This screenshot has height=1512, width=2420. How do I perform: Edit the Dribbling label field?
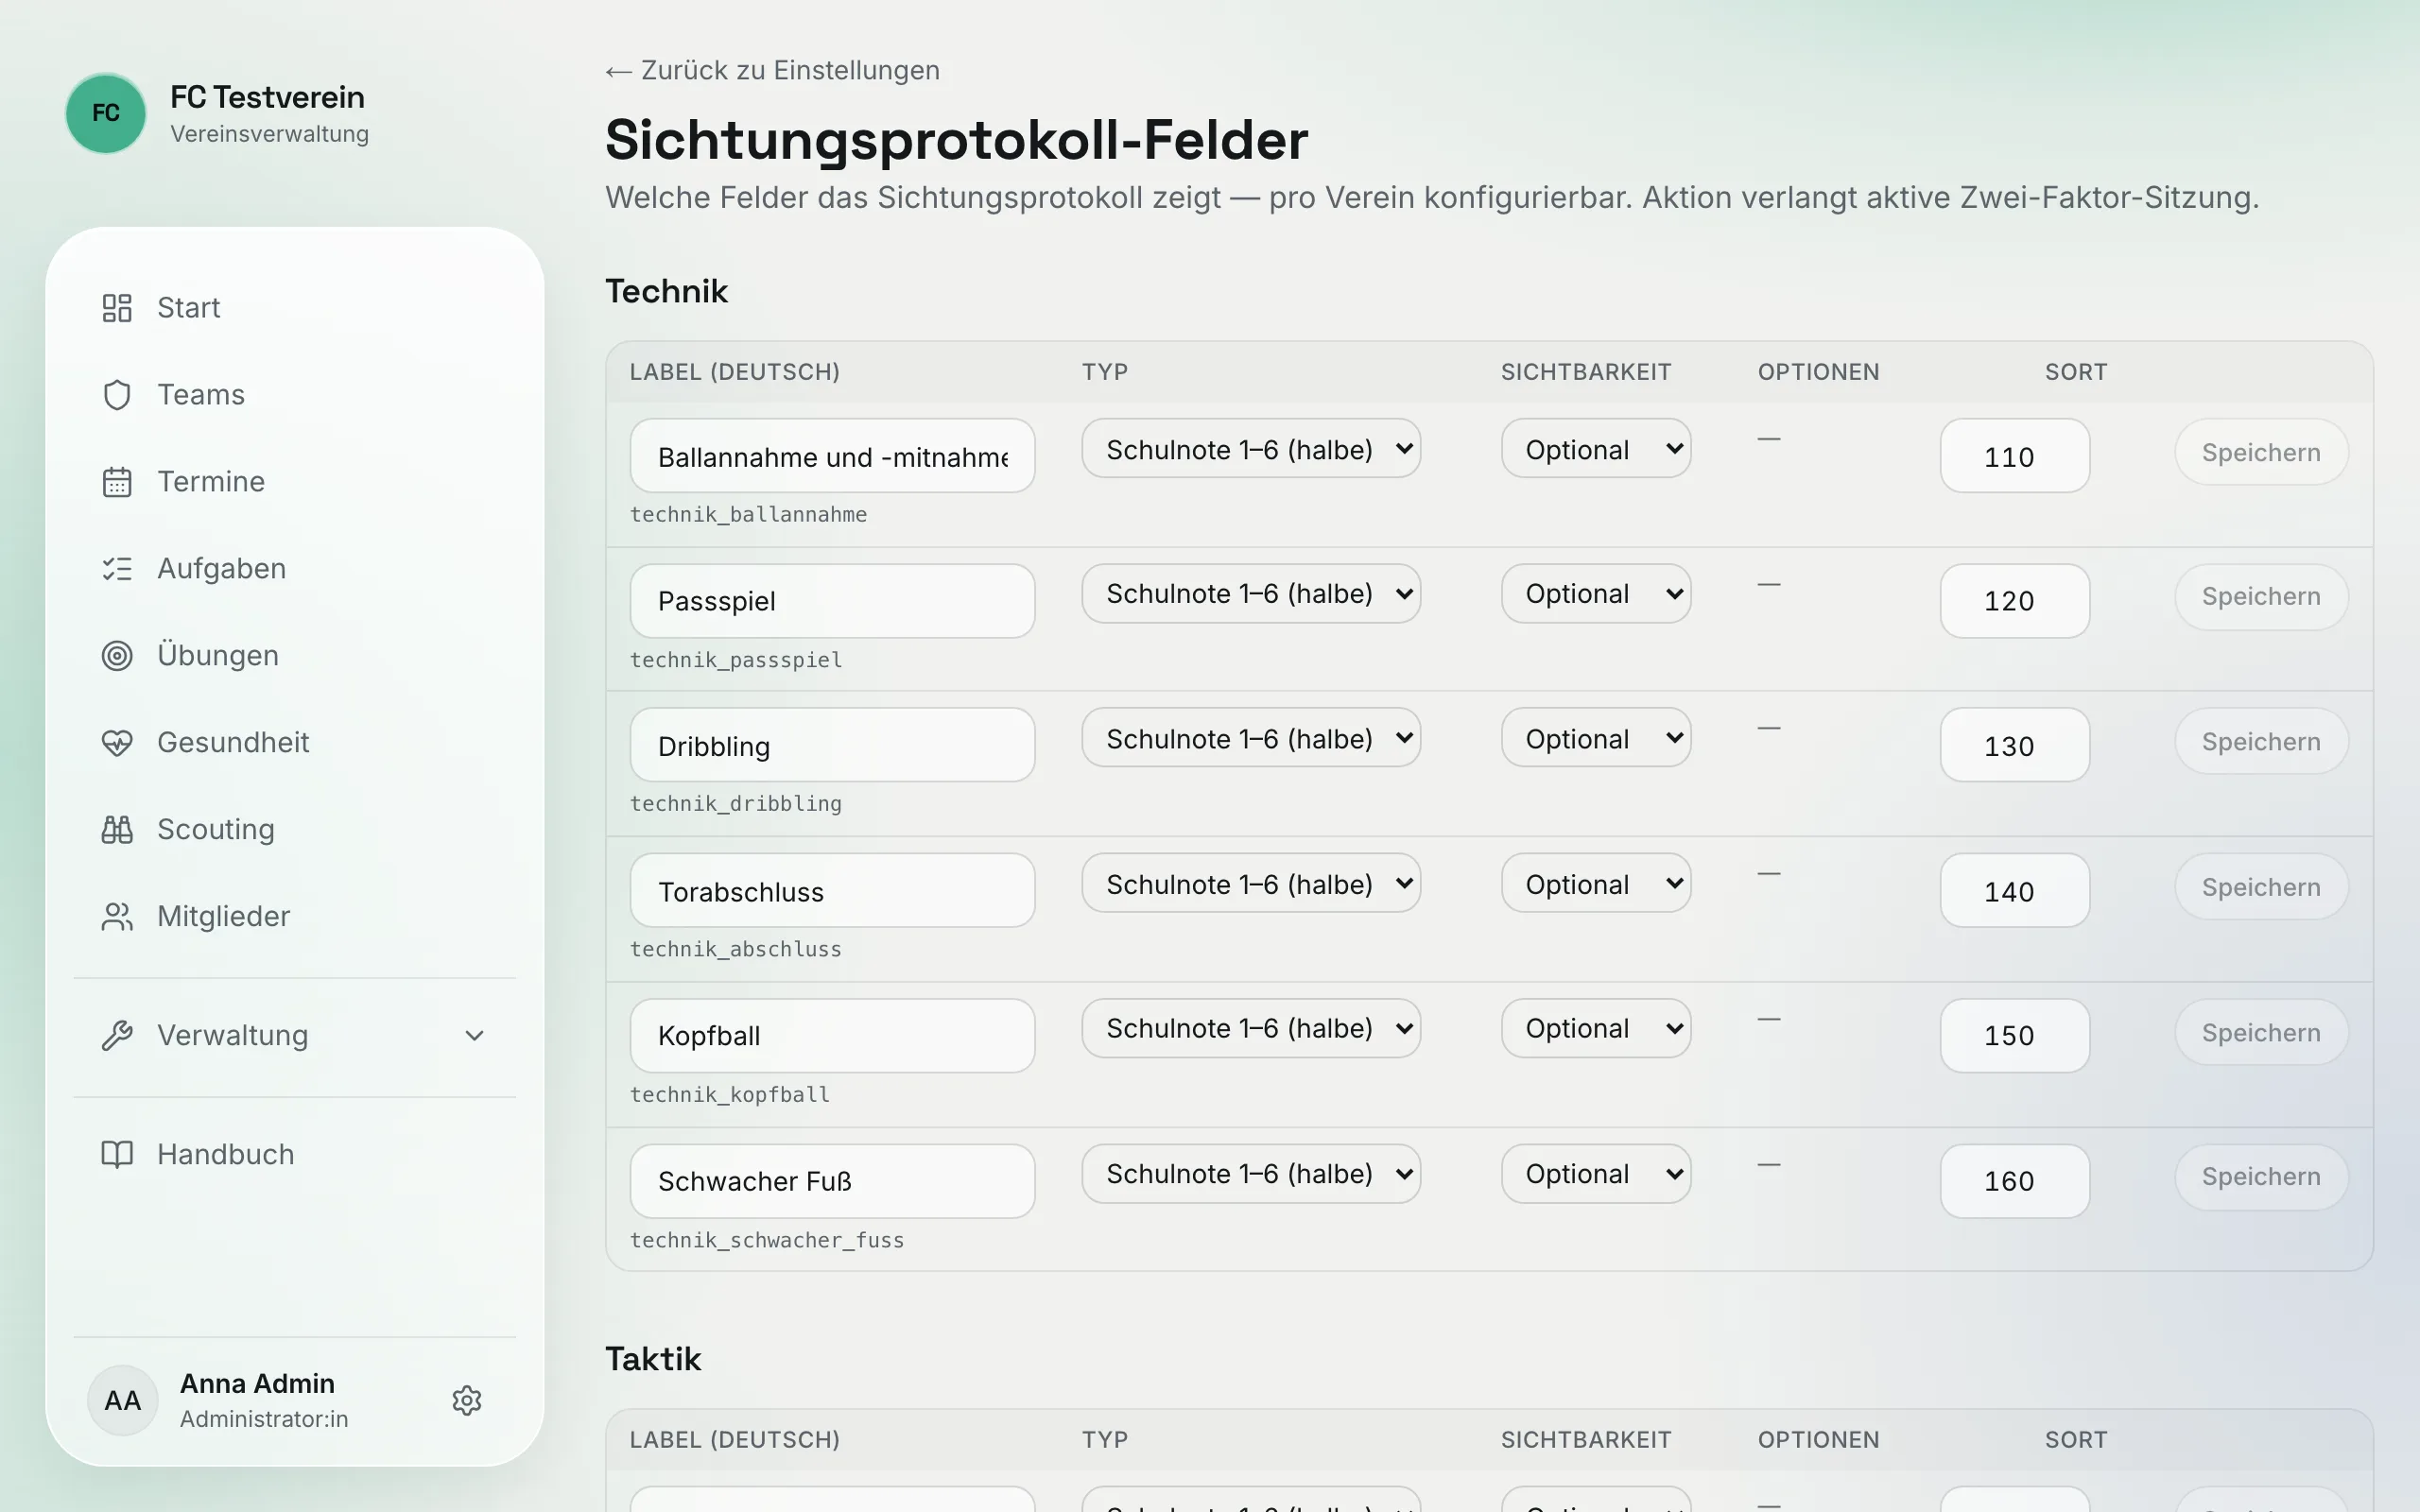[832, 746]
